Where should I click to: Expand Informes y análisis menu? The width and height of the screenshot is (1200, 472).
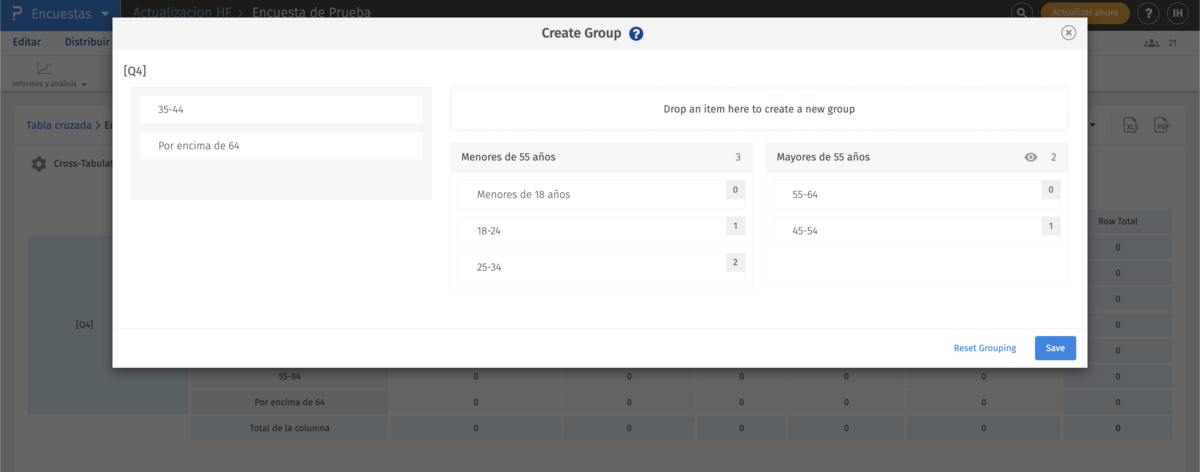tap(49, 75)
